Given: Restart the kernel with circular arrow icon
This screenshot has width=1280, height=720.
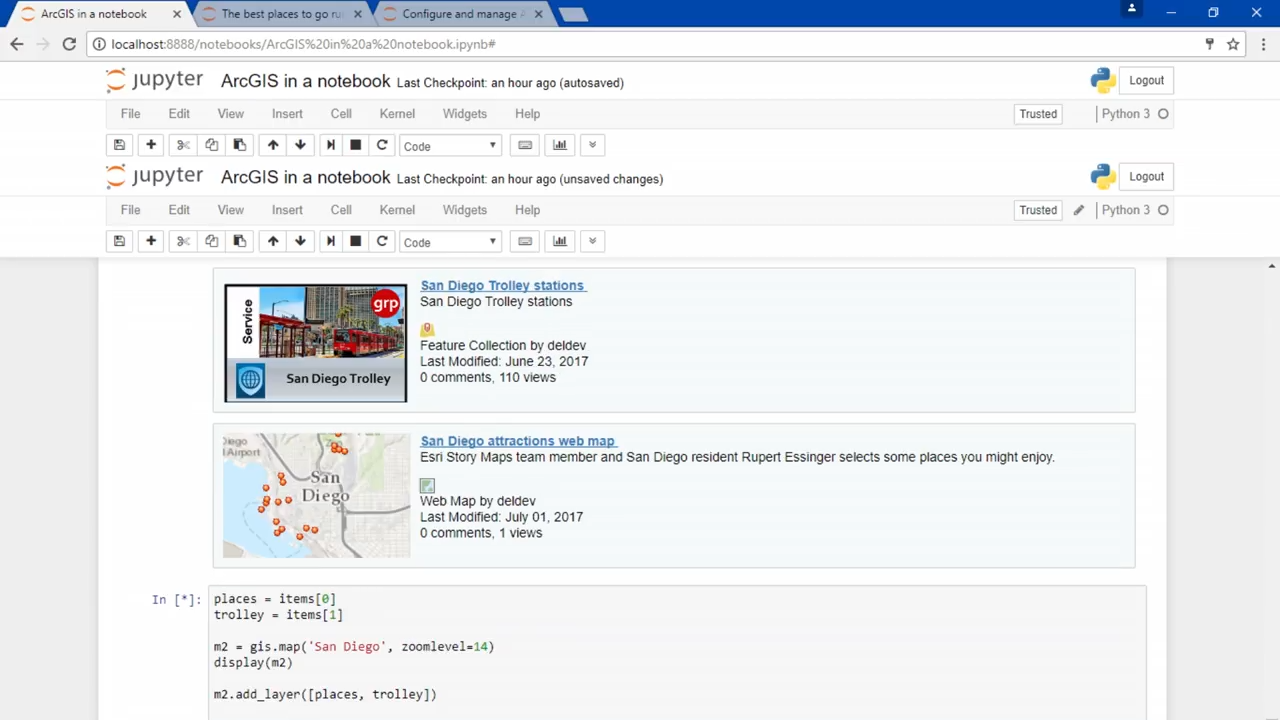Looking at the screenshot, I should pos(382,241).
